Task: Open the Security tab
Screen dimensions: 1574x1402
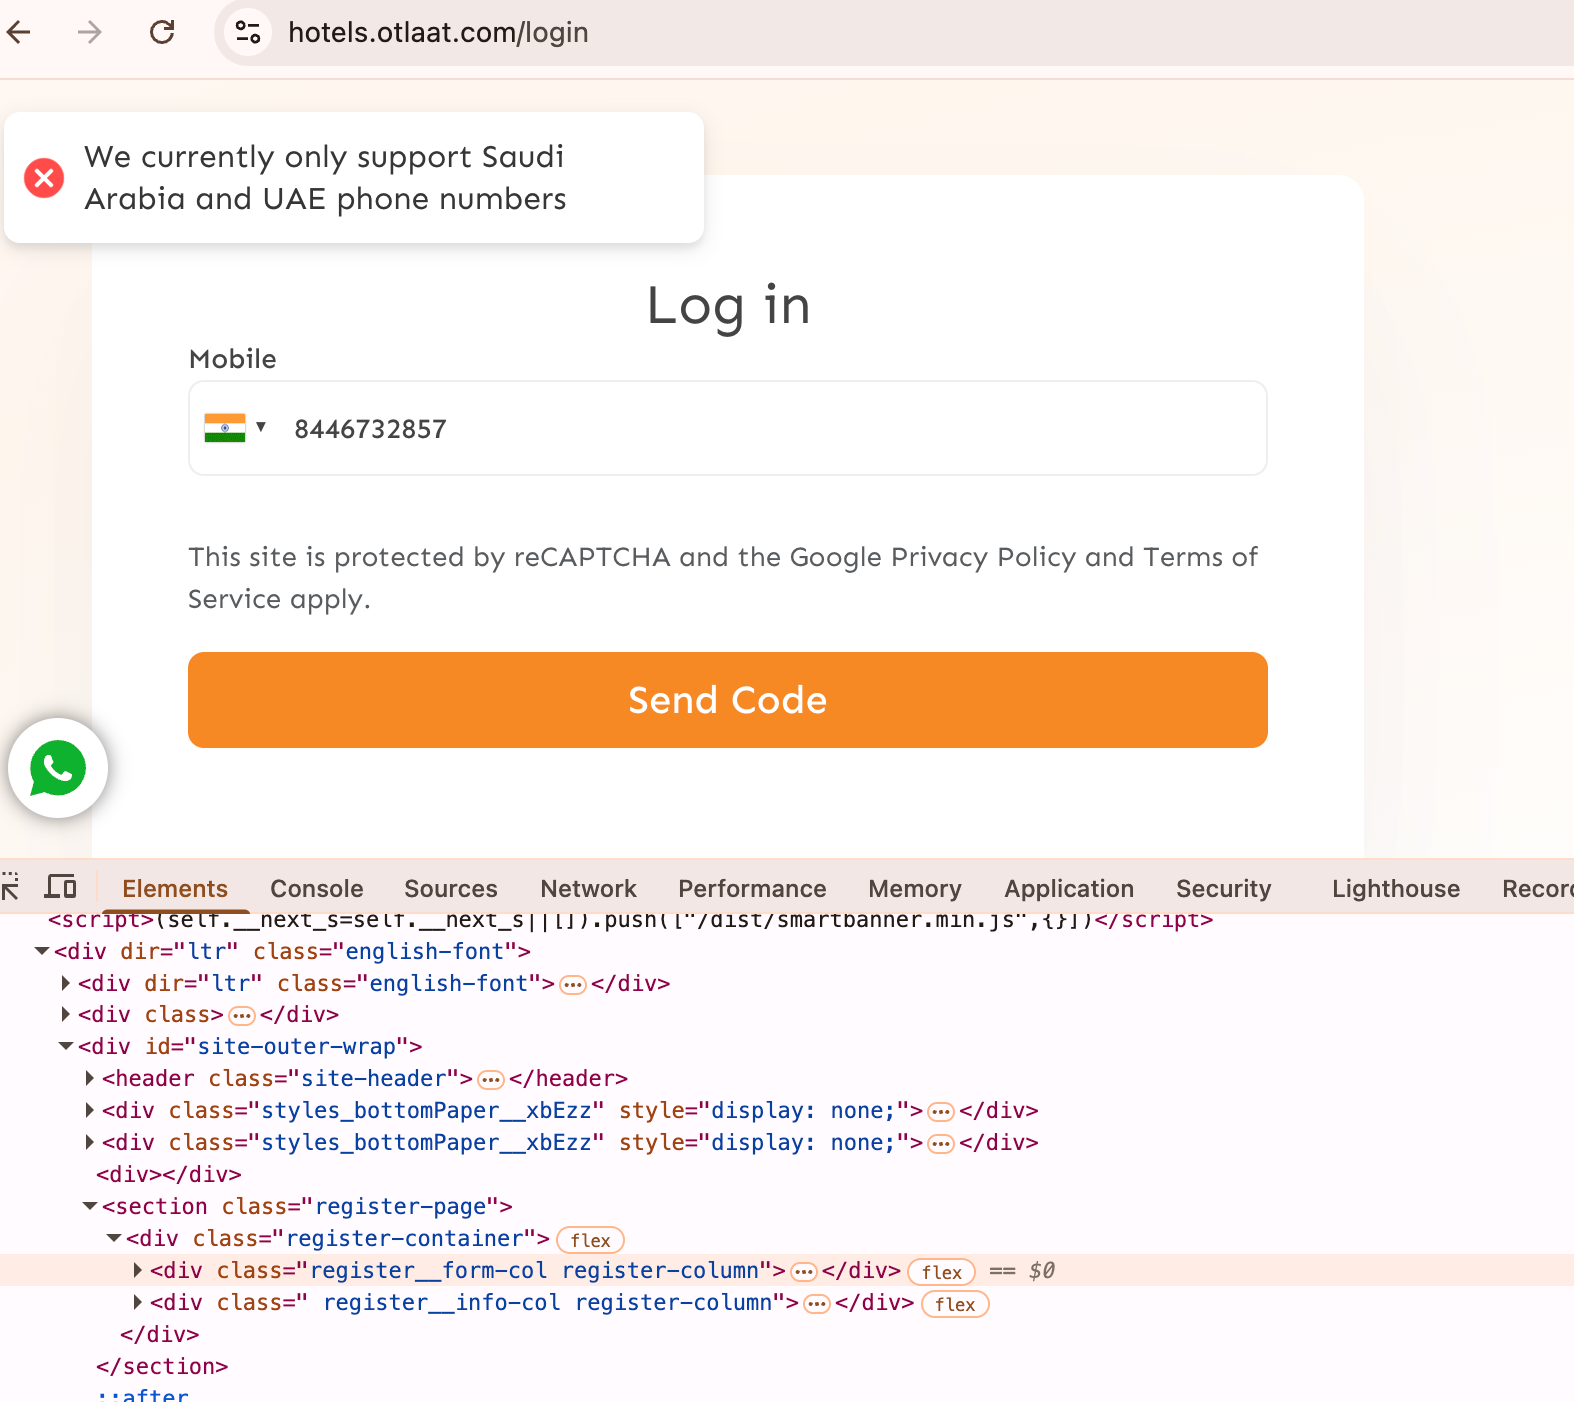Action: (x=1224, y=888)
